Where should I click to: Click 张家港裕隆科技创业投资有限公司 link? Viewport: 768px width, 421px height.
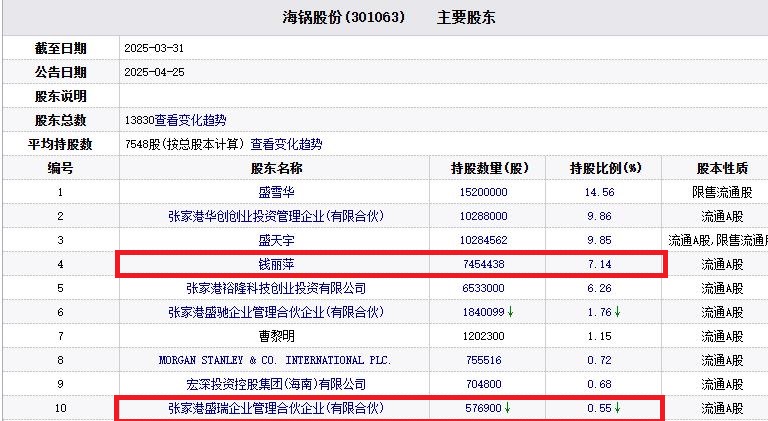tap(276, 288)
